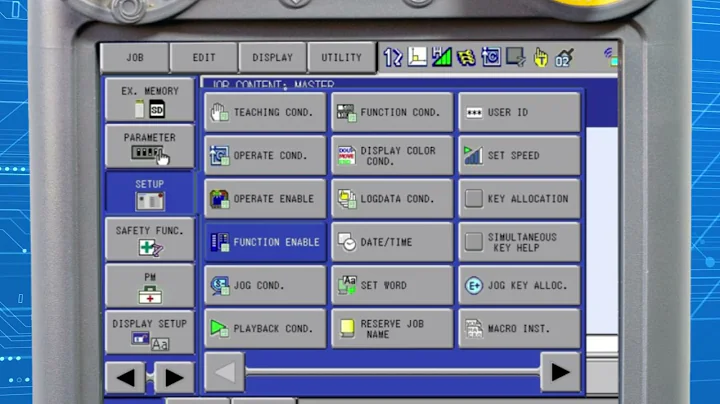Image resolution: width=720 pixels, height=404 pixels.
Task: Open the UTILITY menu
Action: click(x=341, y=58)
